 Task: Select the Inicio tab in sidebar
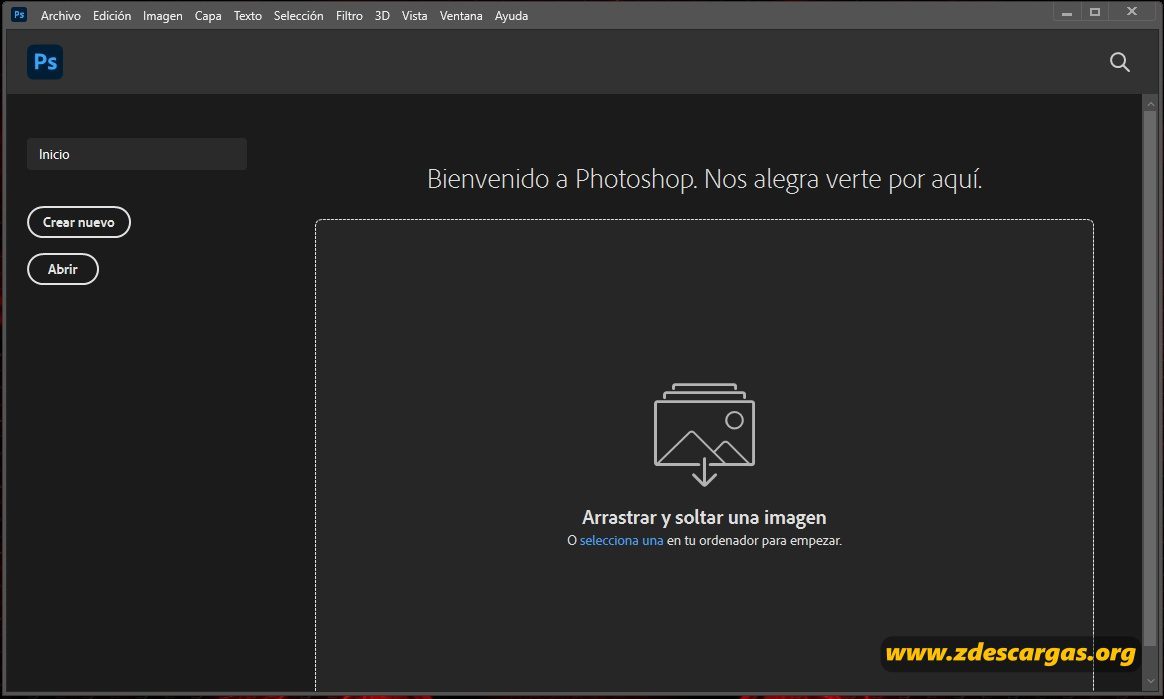click(137, 154)
